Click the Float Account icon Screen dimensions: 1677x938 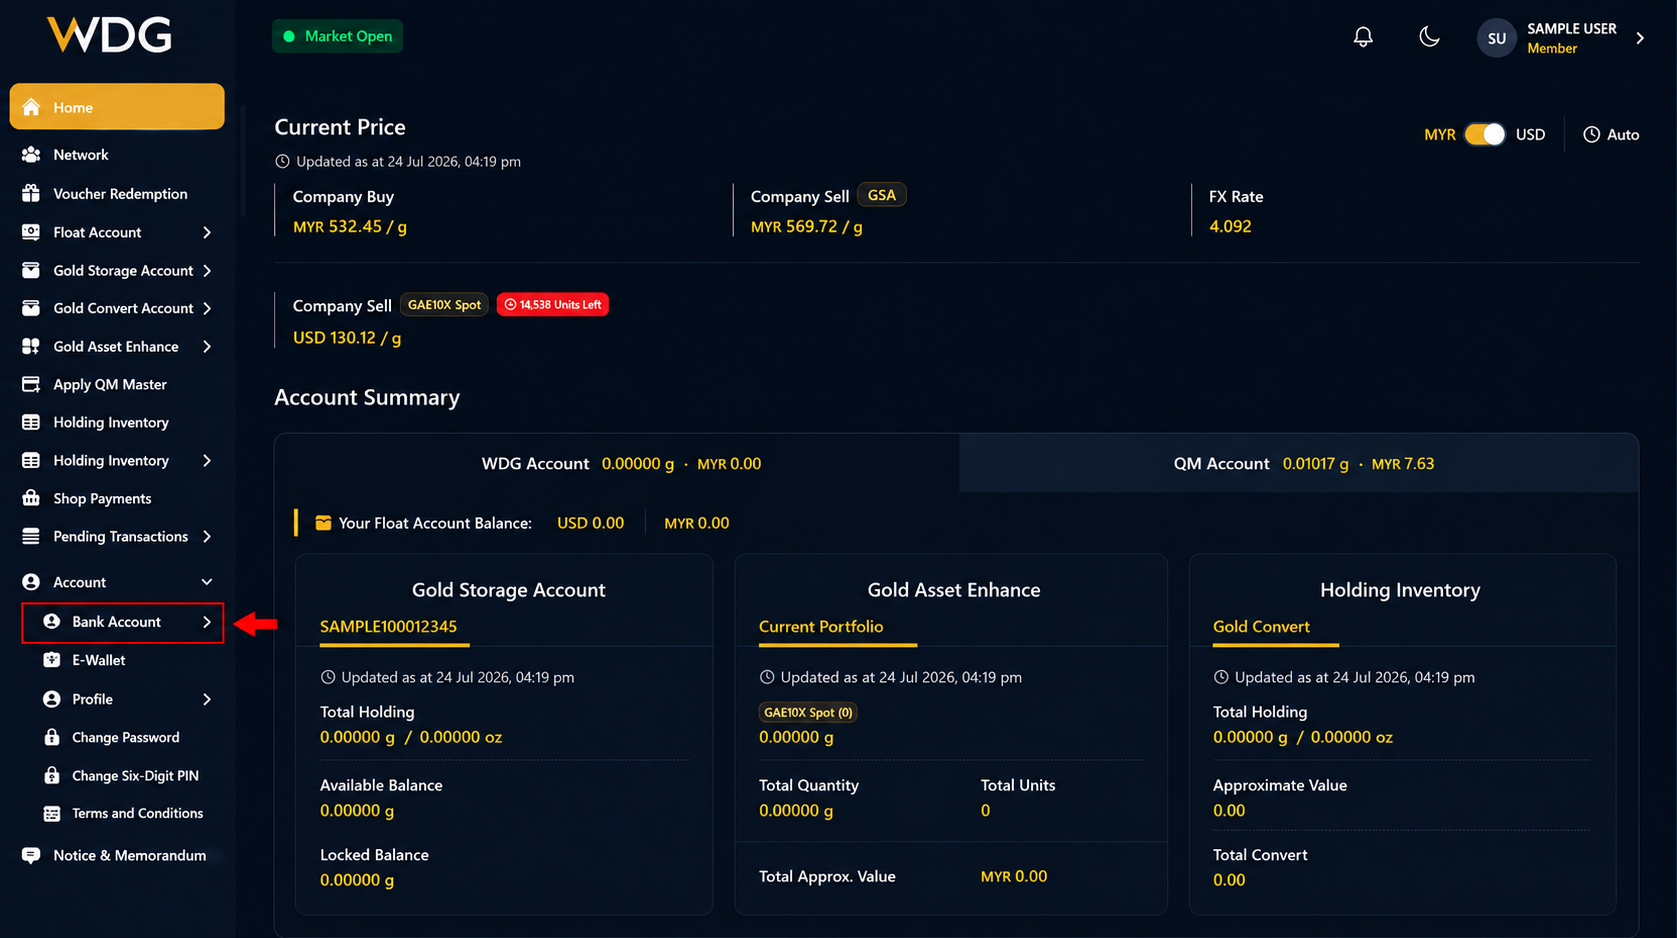31,232
